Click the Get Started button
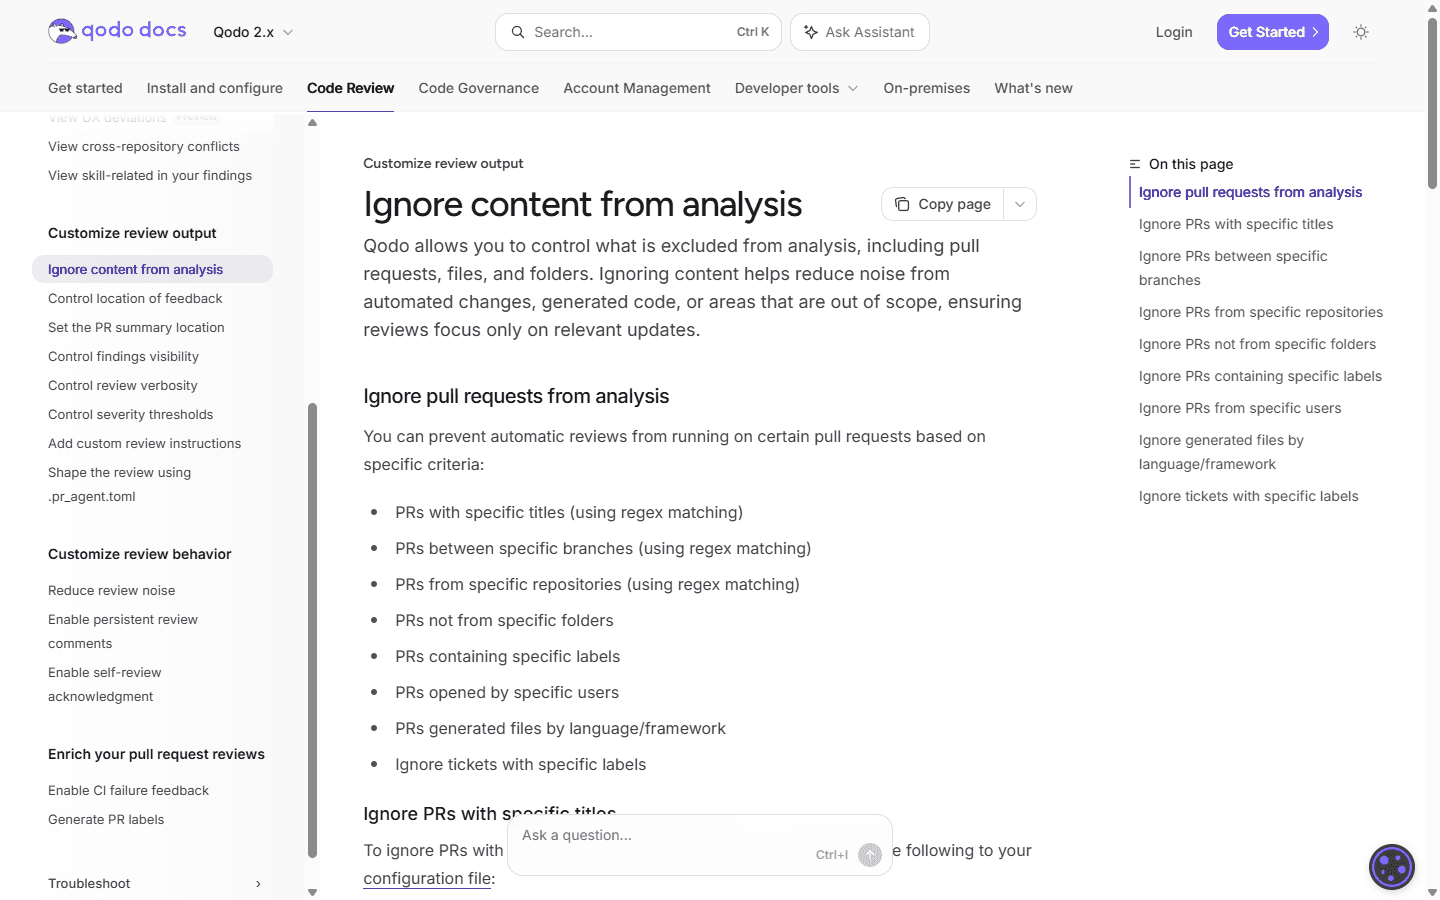Screen dimensions: 1440x900 (x=1273, y=32)
